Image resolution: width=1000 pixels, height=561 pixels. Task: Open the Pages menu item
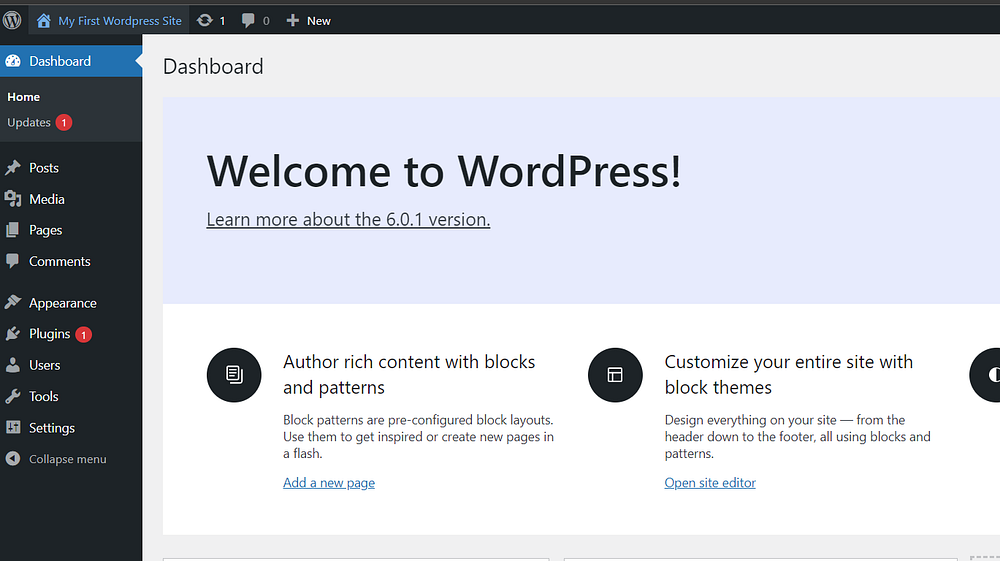tap(46, 230)
